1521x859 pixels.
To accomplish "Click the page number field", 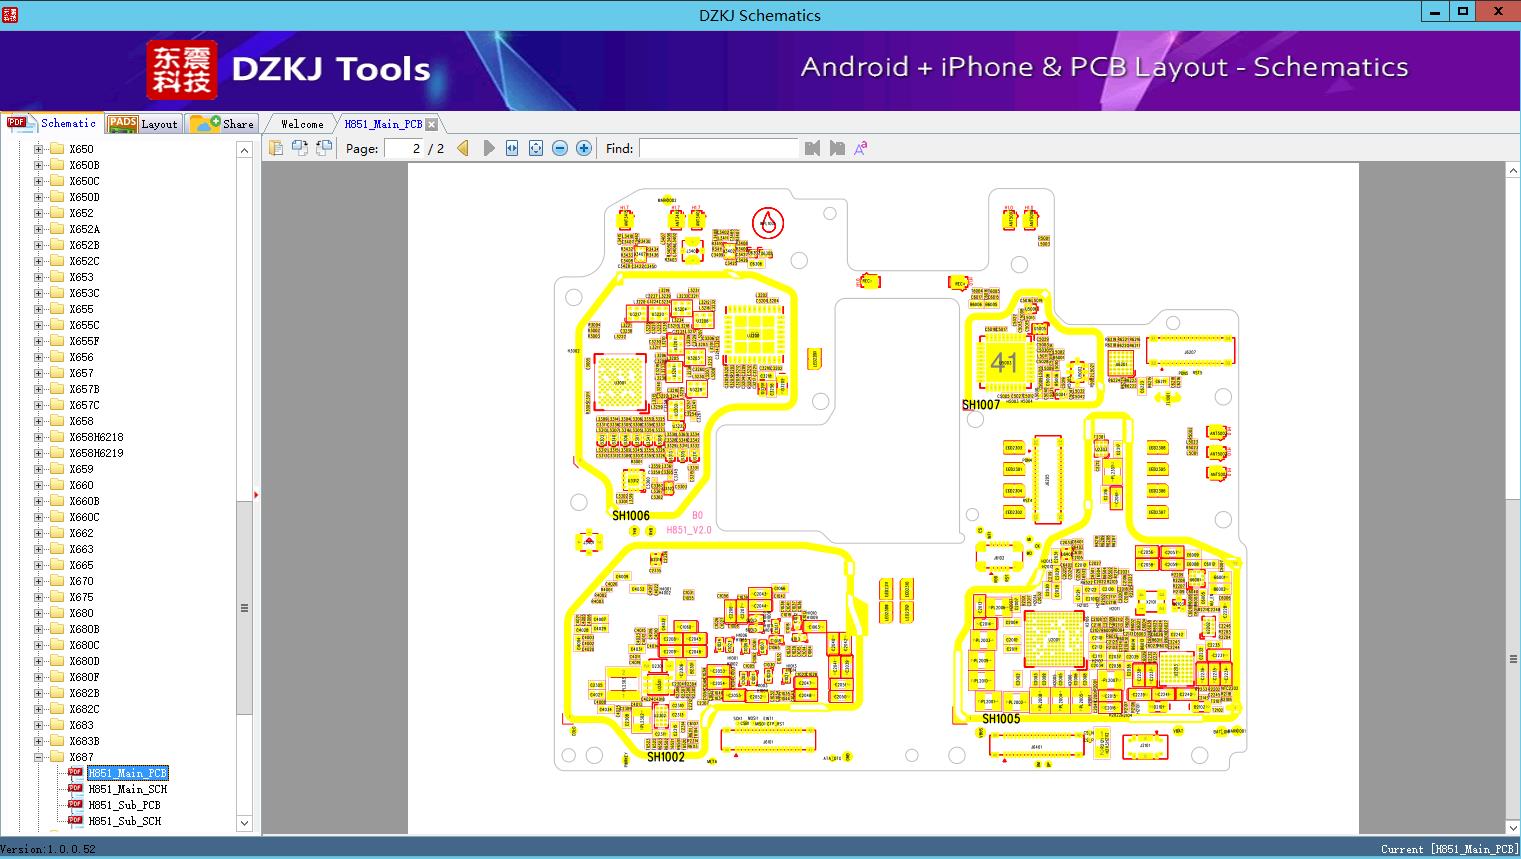I will [404, 148].
